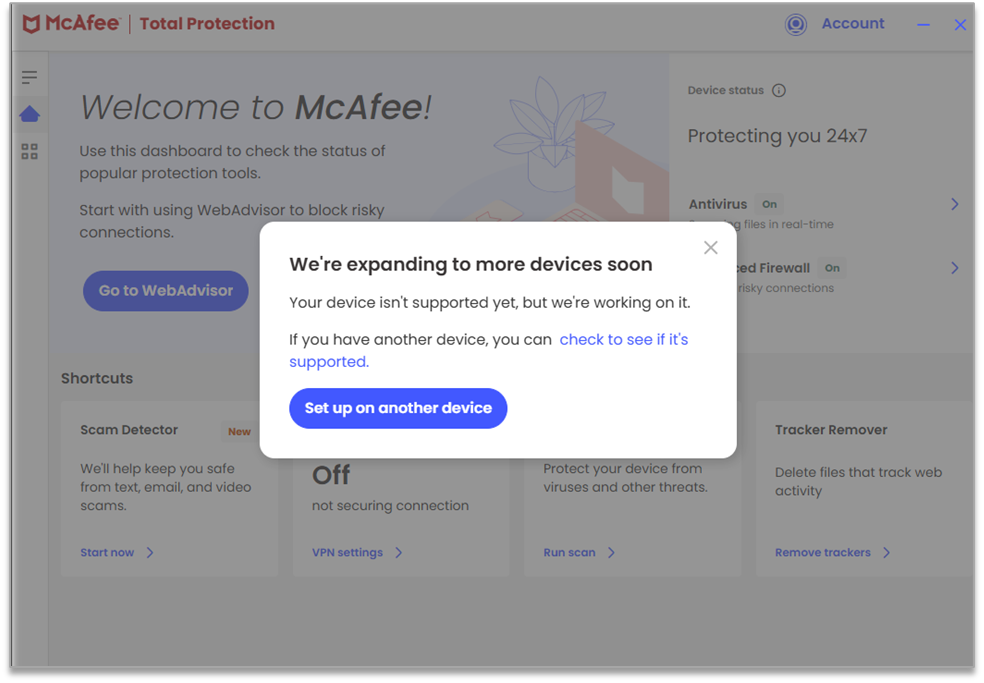The image size is (984, 683).
Task: Dismiss the expanding devices popup
Action: tap(711, 247)
